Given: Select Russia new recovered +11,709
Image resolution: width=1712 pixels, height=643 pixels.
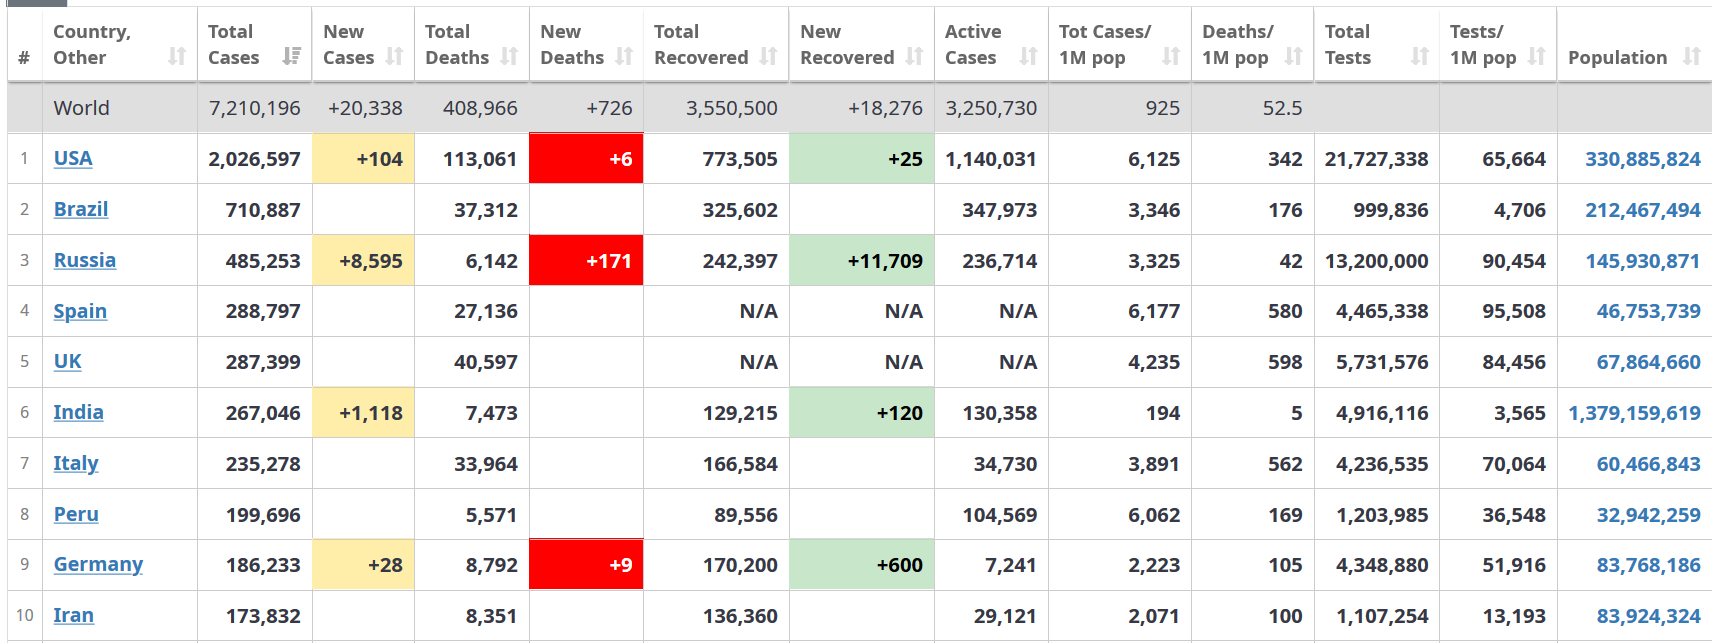Looking at the screenshot, I should coord(862,261).
